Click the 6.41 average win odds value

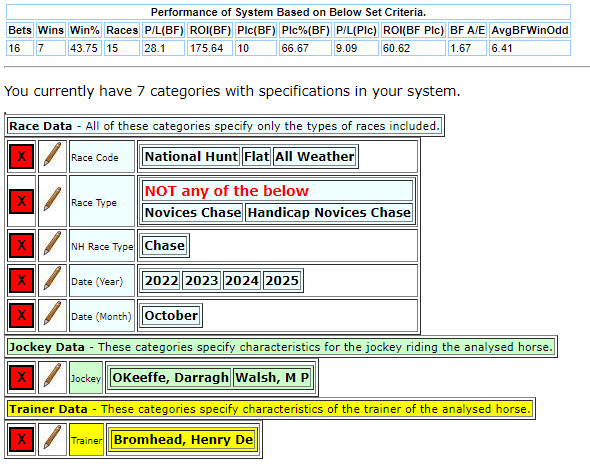[x=530, y=48]
